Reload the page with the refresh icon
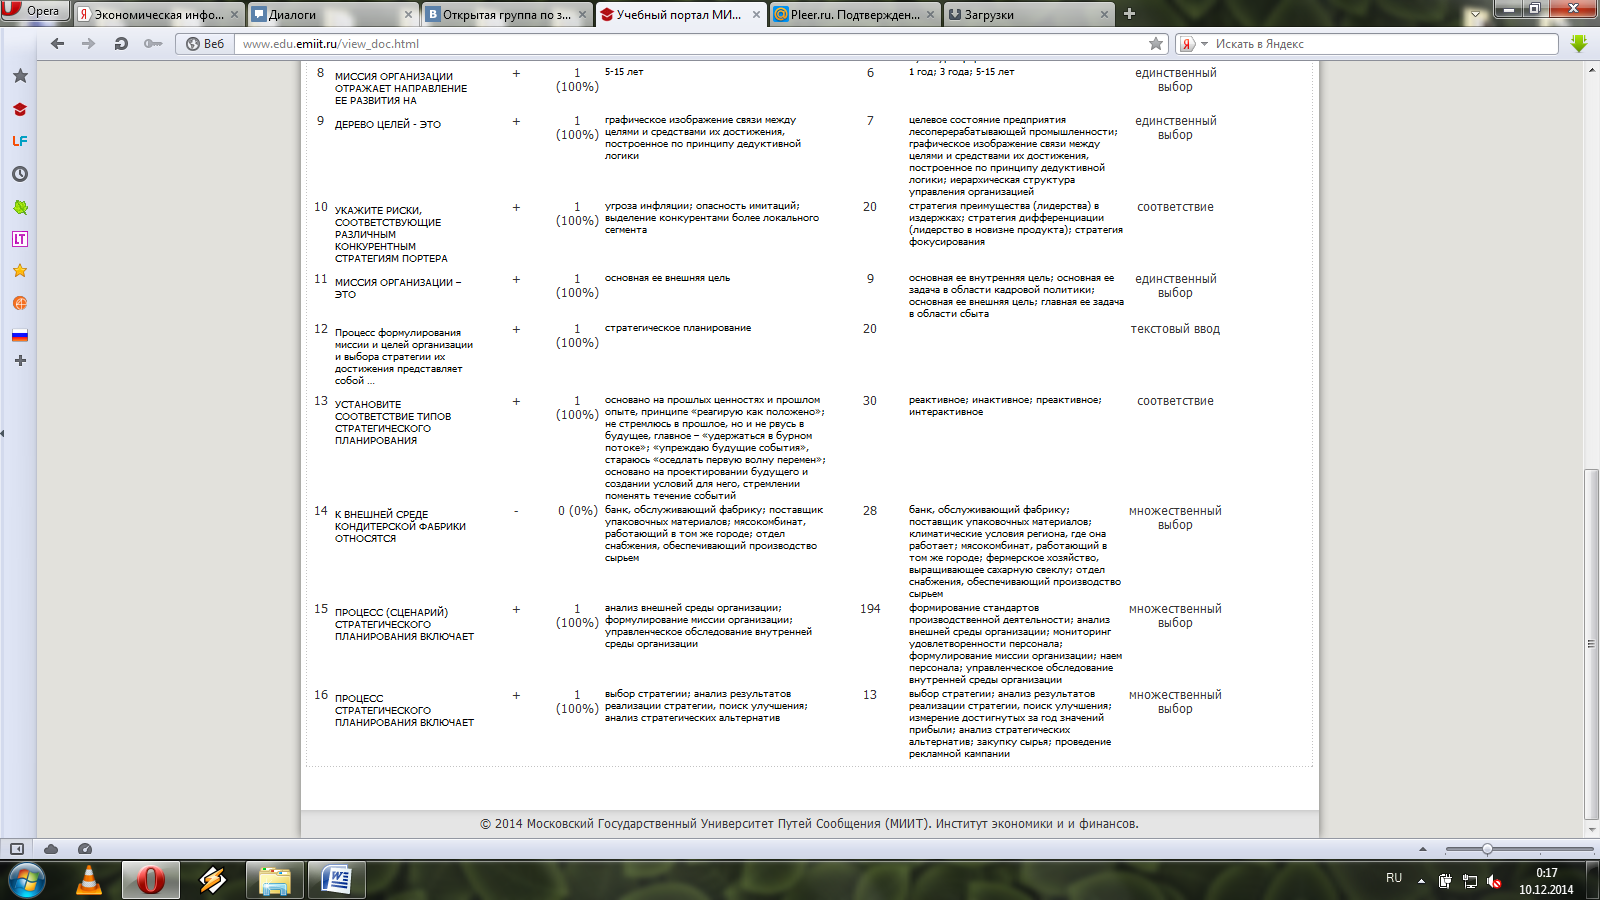1600x900 pixels. [x=121, y=43]
